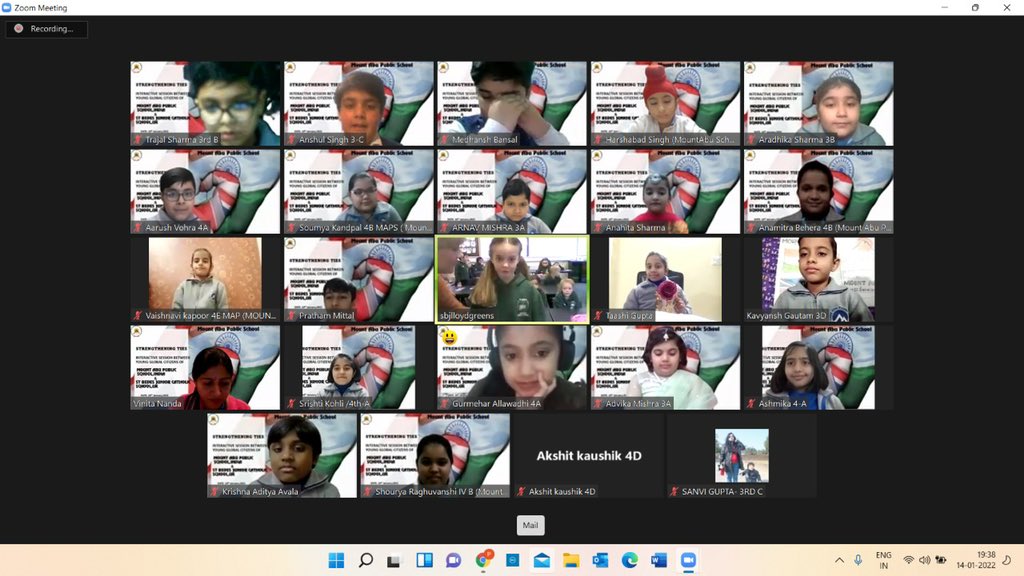Viewport: 1024px width, 576px height.
Task: Select Gurmehar Allawadhi 4A video tile
Action: (512, 368)
